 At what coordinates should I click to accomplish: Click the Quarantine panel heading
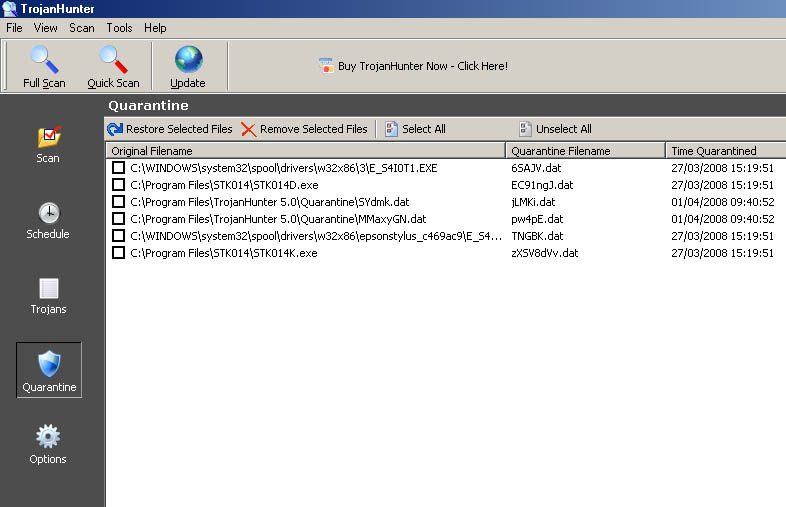coord(148,105)
